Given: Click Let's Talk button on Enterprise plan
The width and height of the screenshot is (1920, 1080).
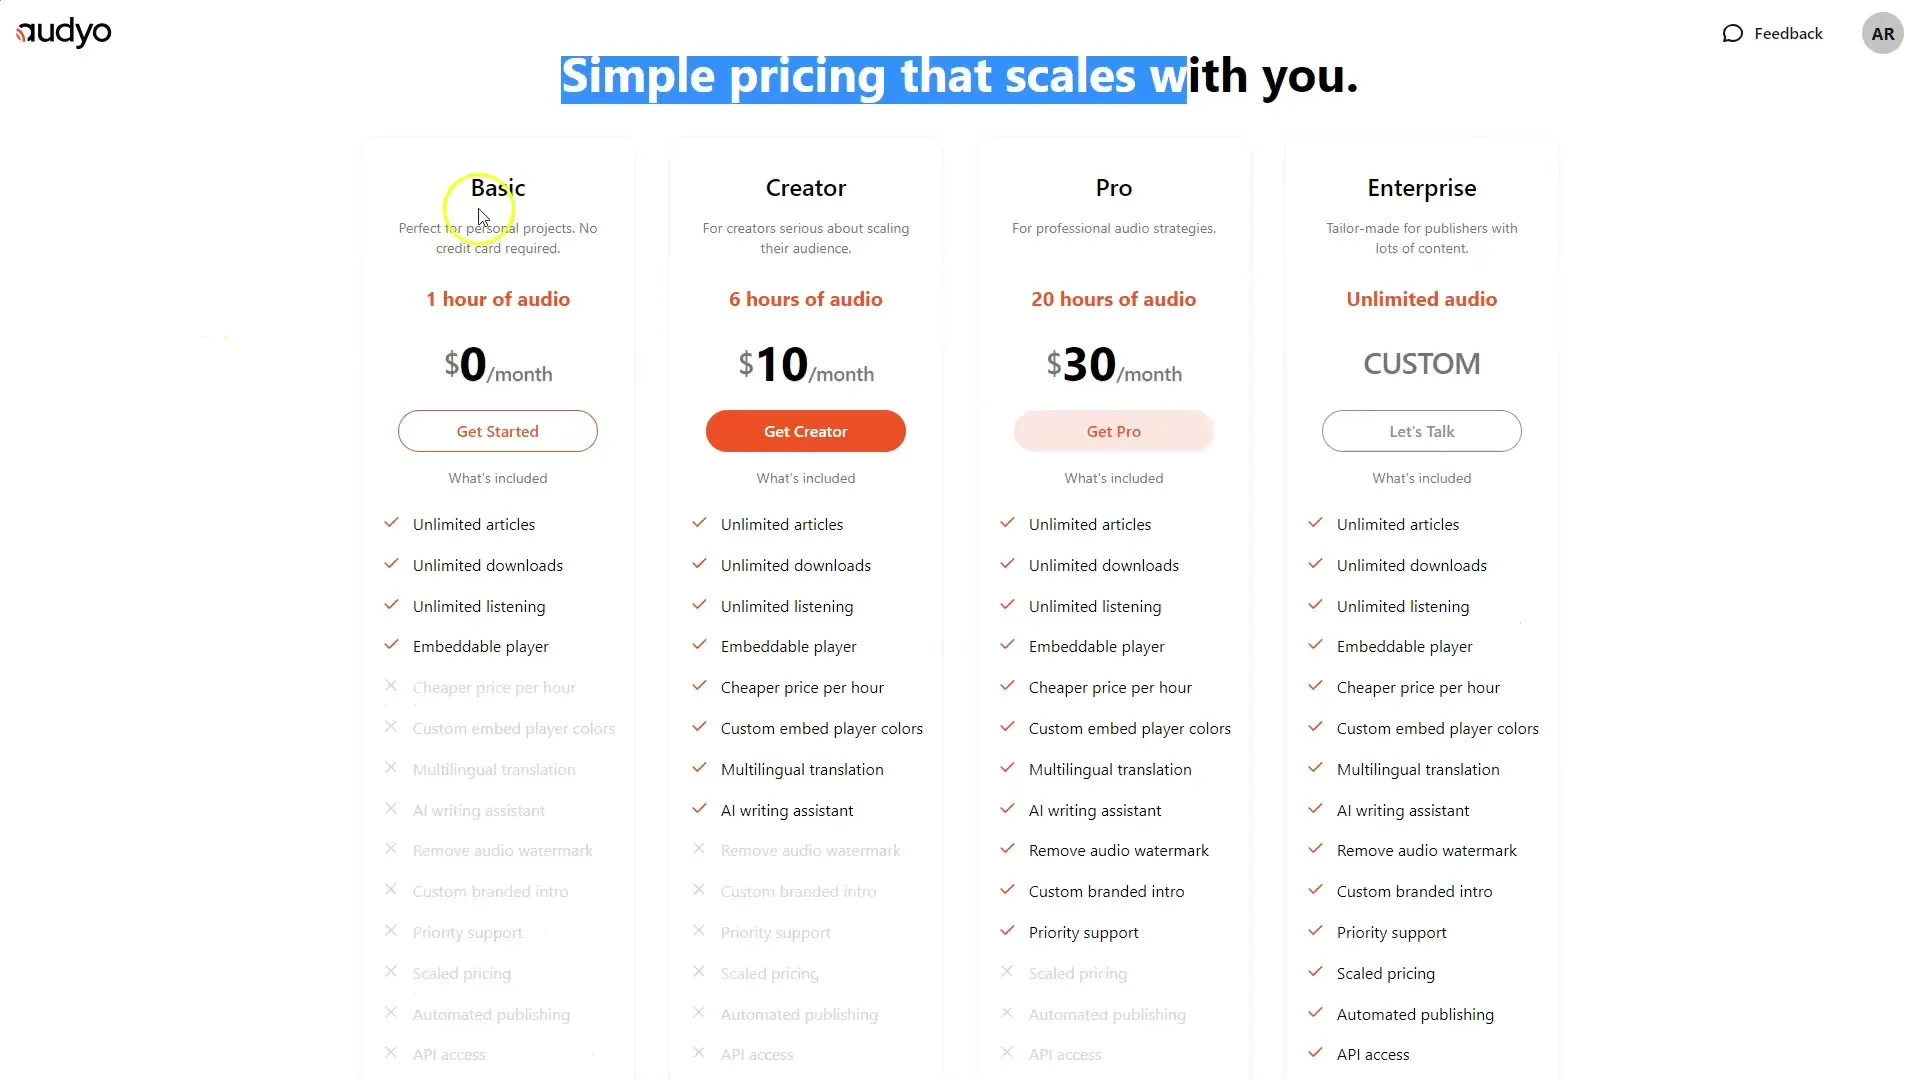Looking at the screenshot, I should point(1422,431).
